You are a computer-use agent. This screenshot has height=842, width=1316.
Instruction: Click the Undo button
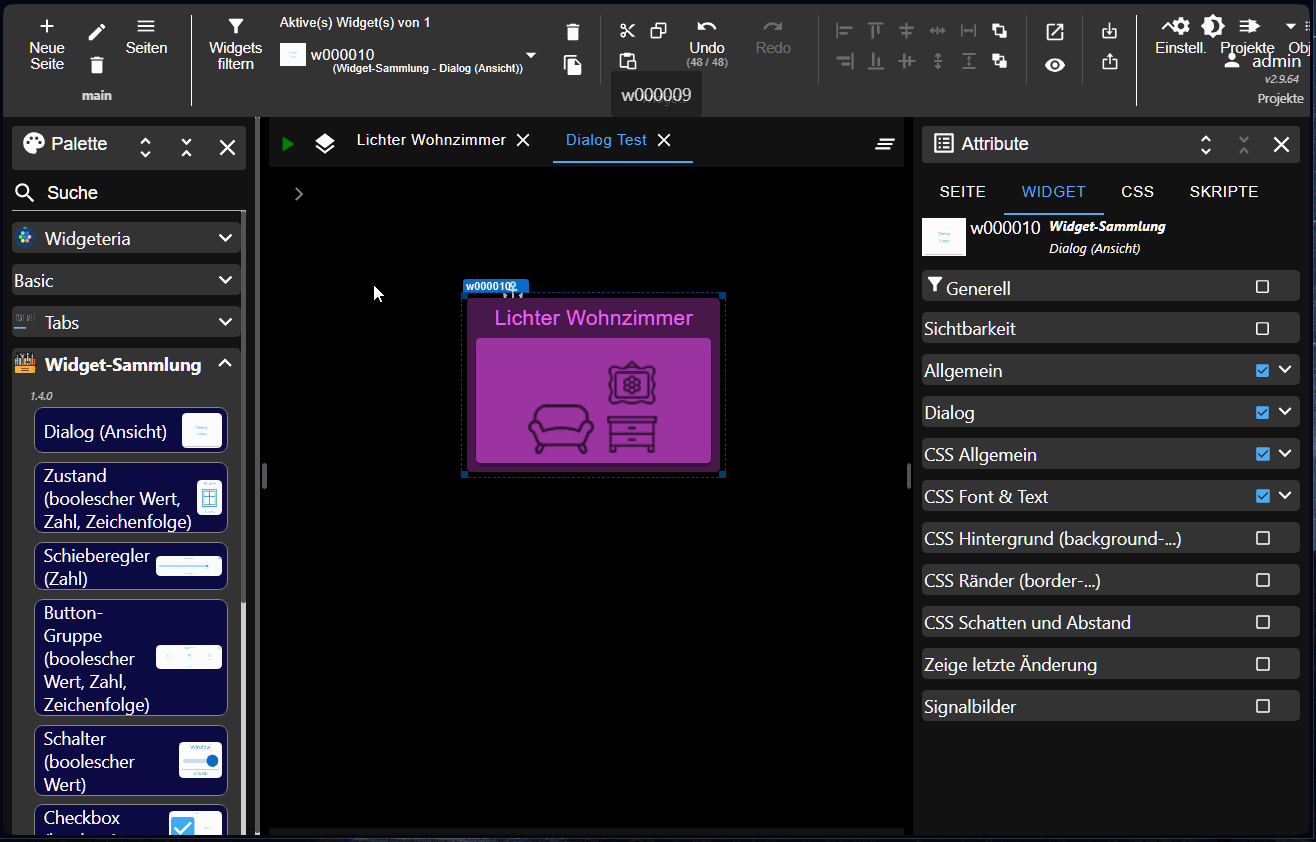click(707, 41)
